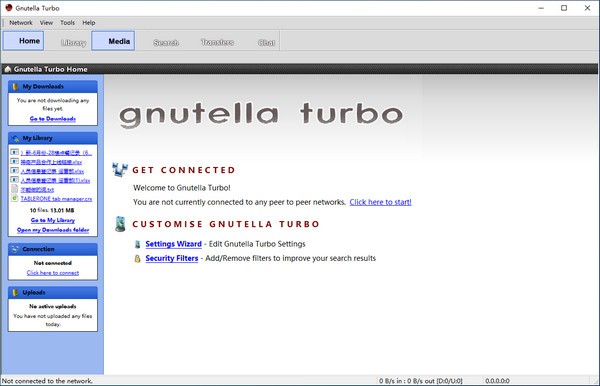600x386 pixels.
Task: Click the '0 B/s in : 0 B/s out' status text
Action: pyautogui.click(x=421, y=381)
